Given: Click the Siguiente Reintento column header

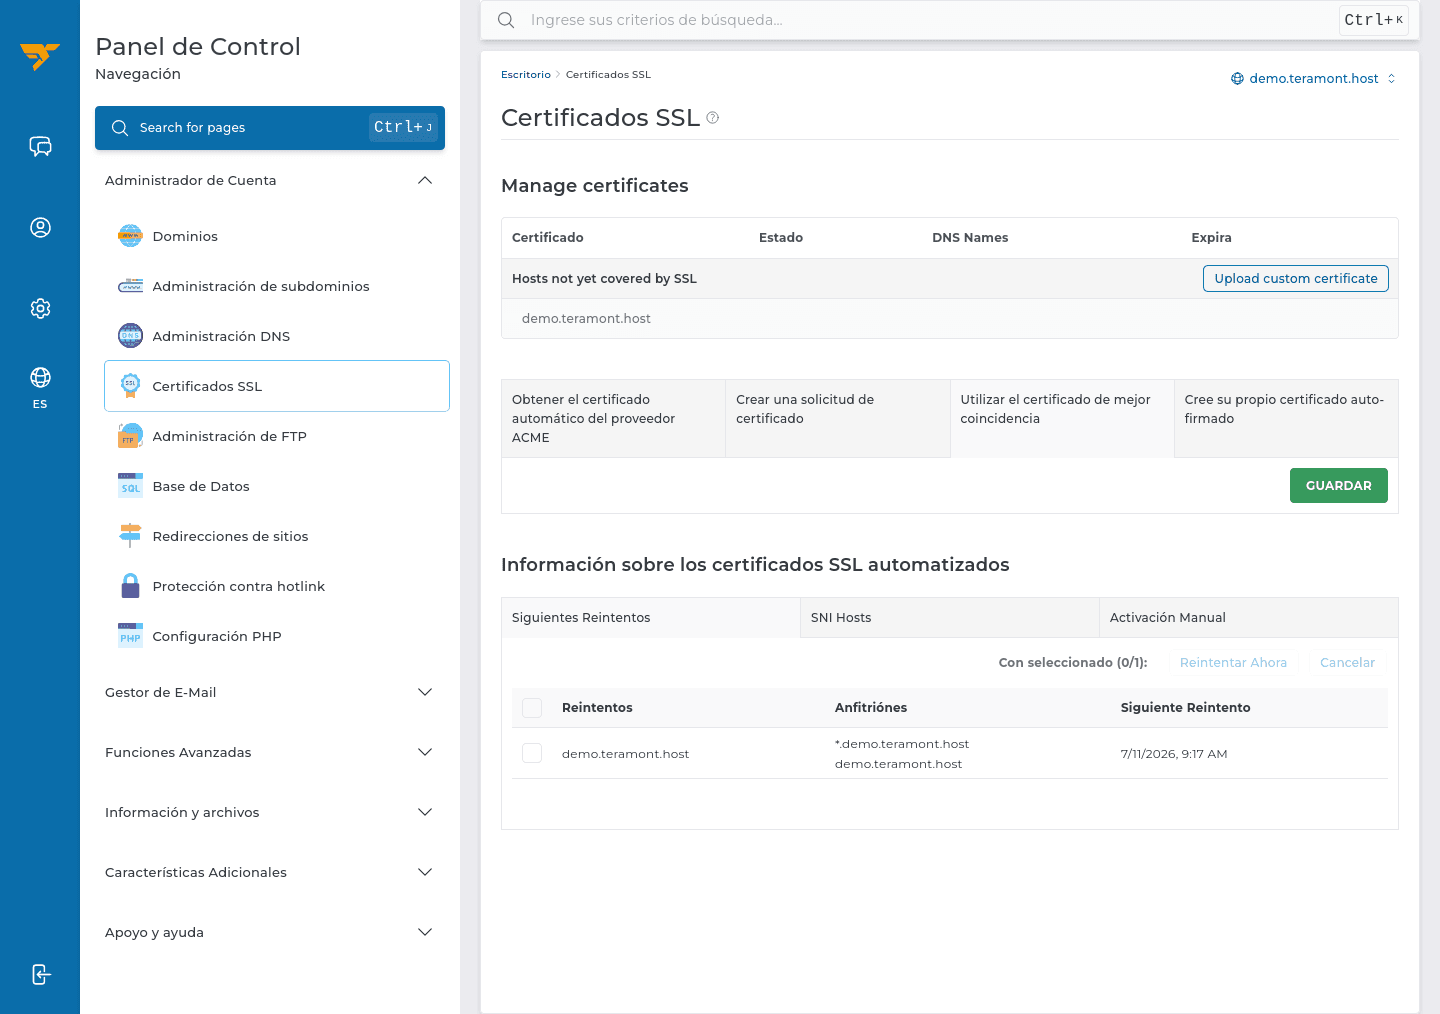Looking at the screenshot, I should point(1185,708).
